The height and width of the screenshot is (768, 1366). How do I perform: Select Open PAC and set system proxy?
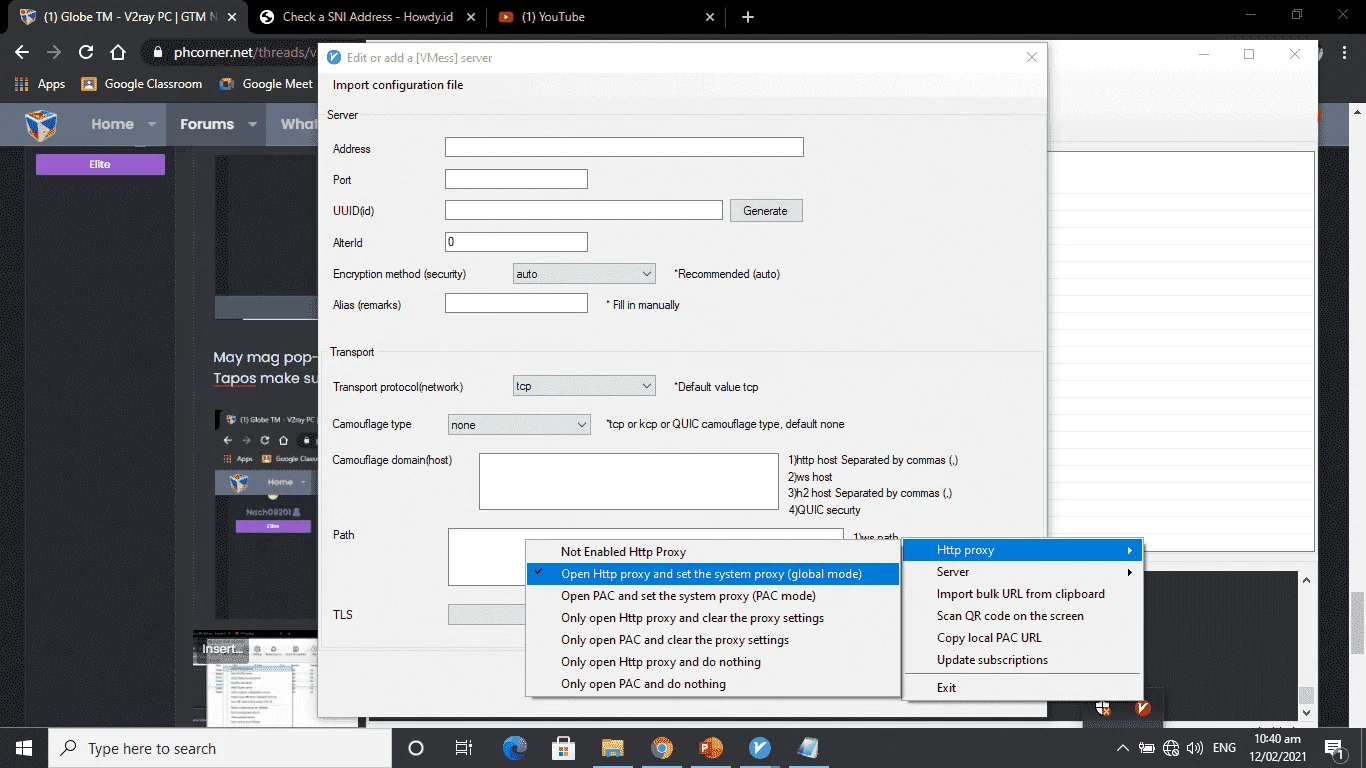(713, 596)
